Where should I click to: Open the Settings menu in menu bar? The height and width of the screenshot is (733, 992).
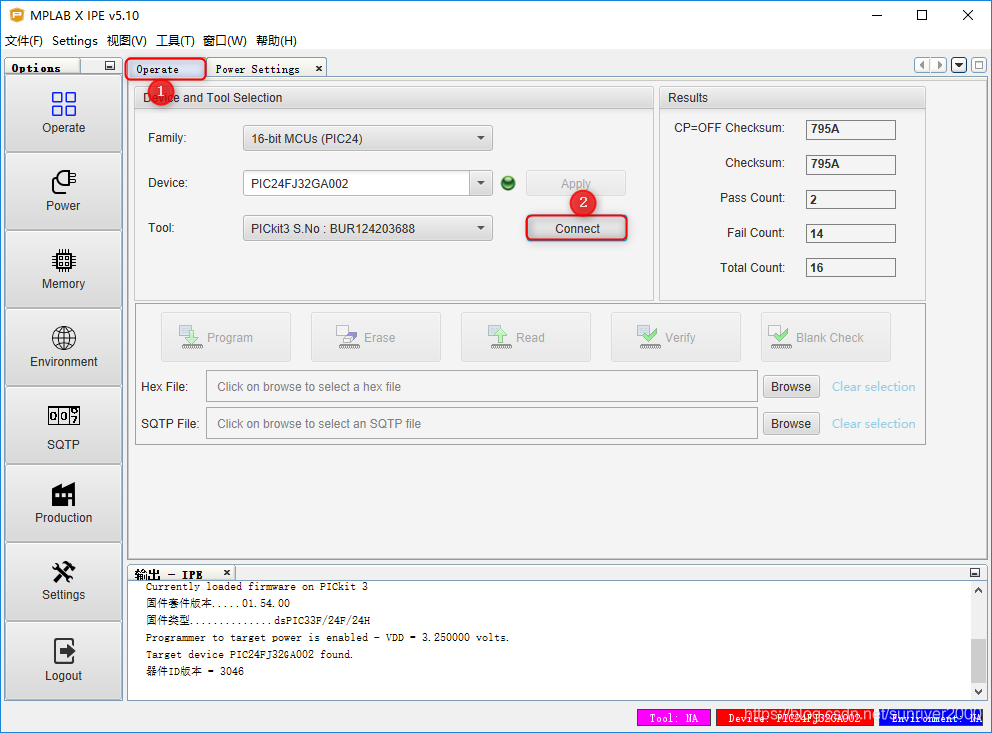pos(75,40)
